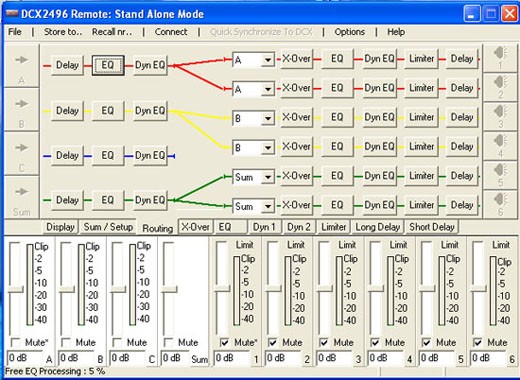Open output 3 source dropdown showing B
Viewport: 520px width, 380px height.
pos(268,118)
